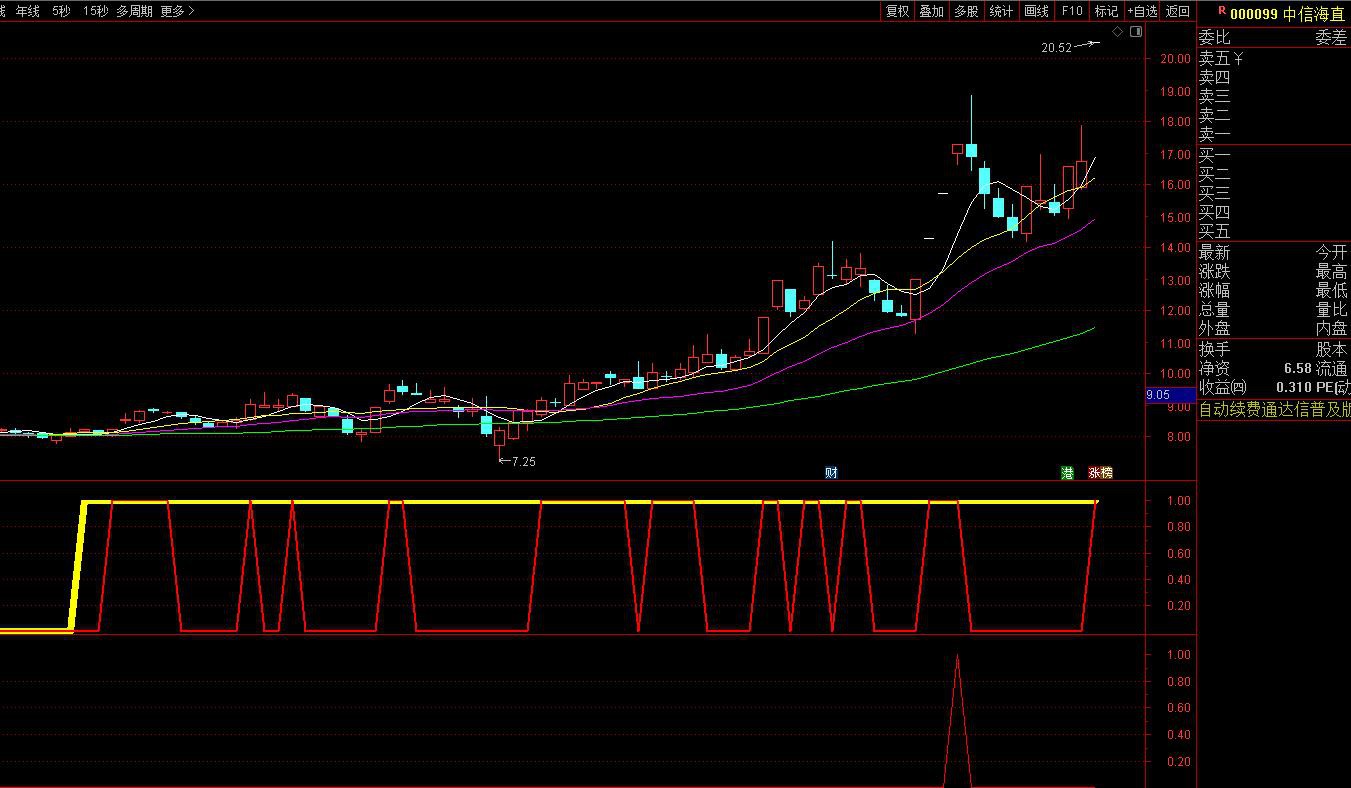
Task: Expand the 更多 more periods menu
Action: coord(178,11)
